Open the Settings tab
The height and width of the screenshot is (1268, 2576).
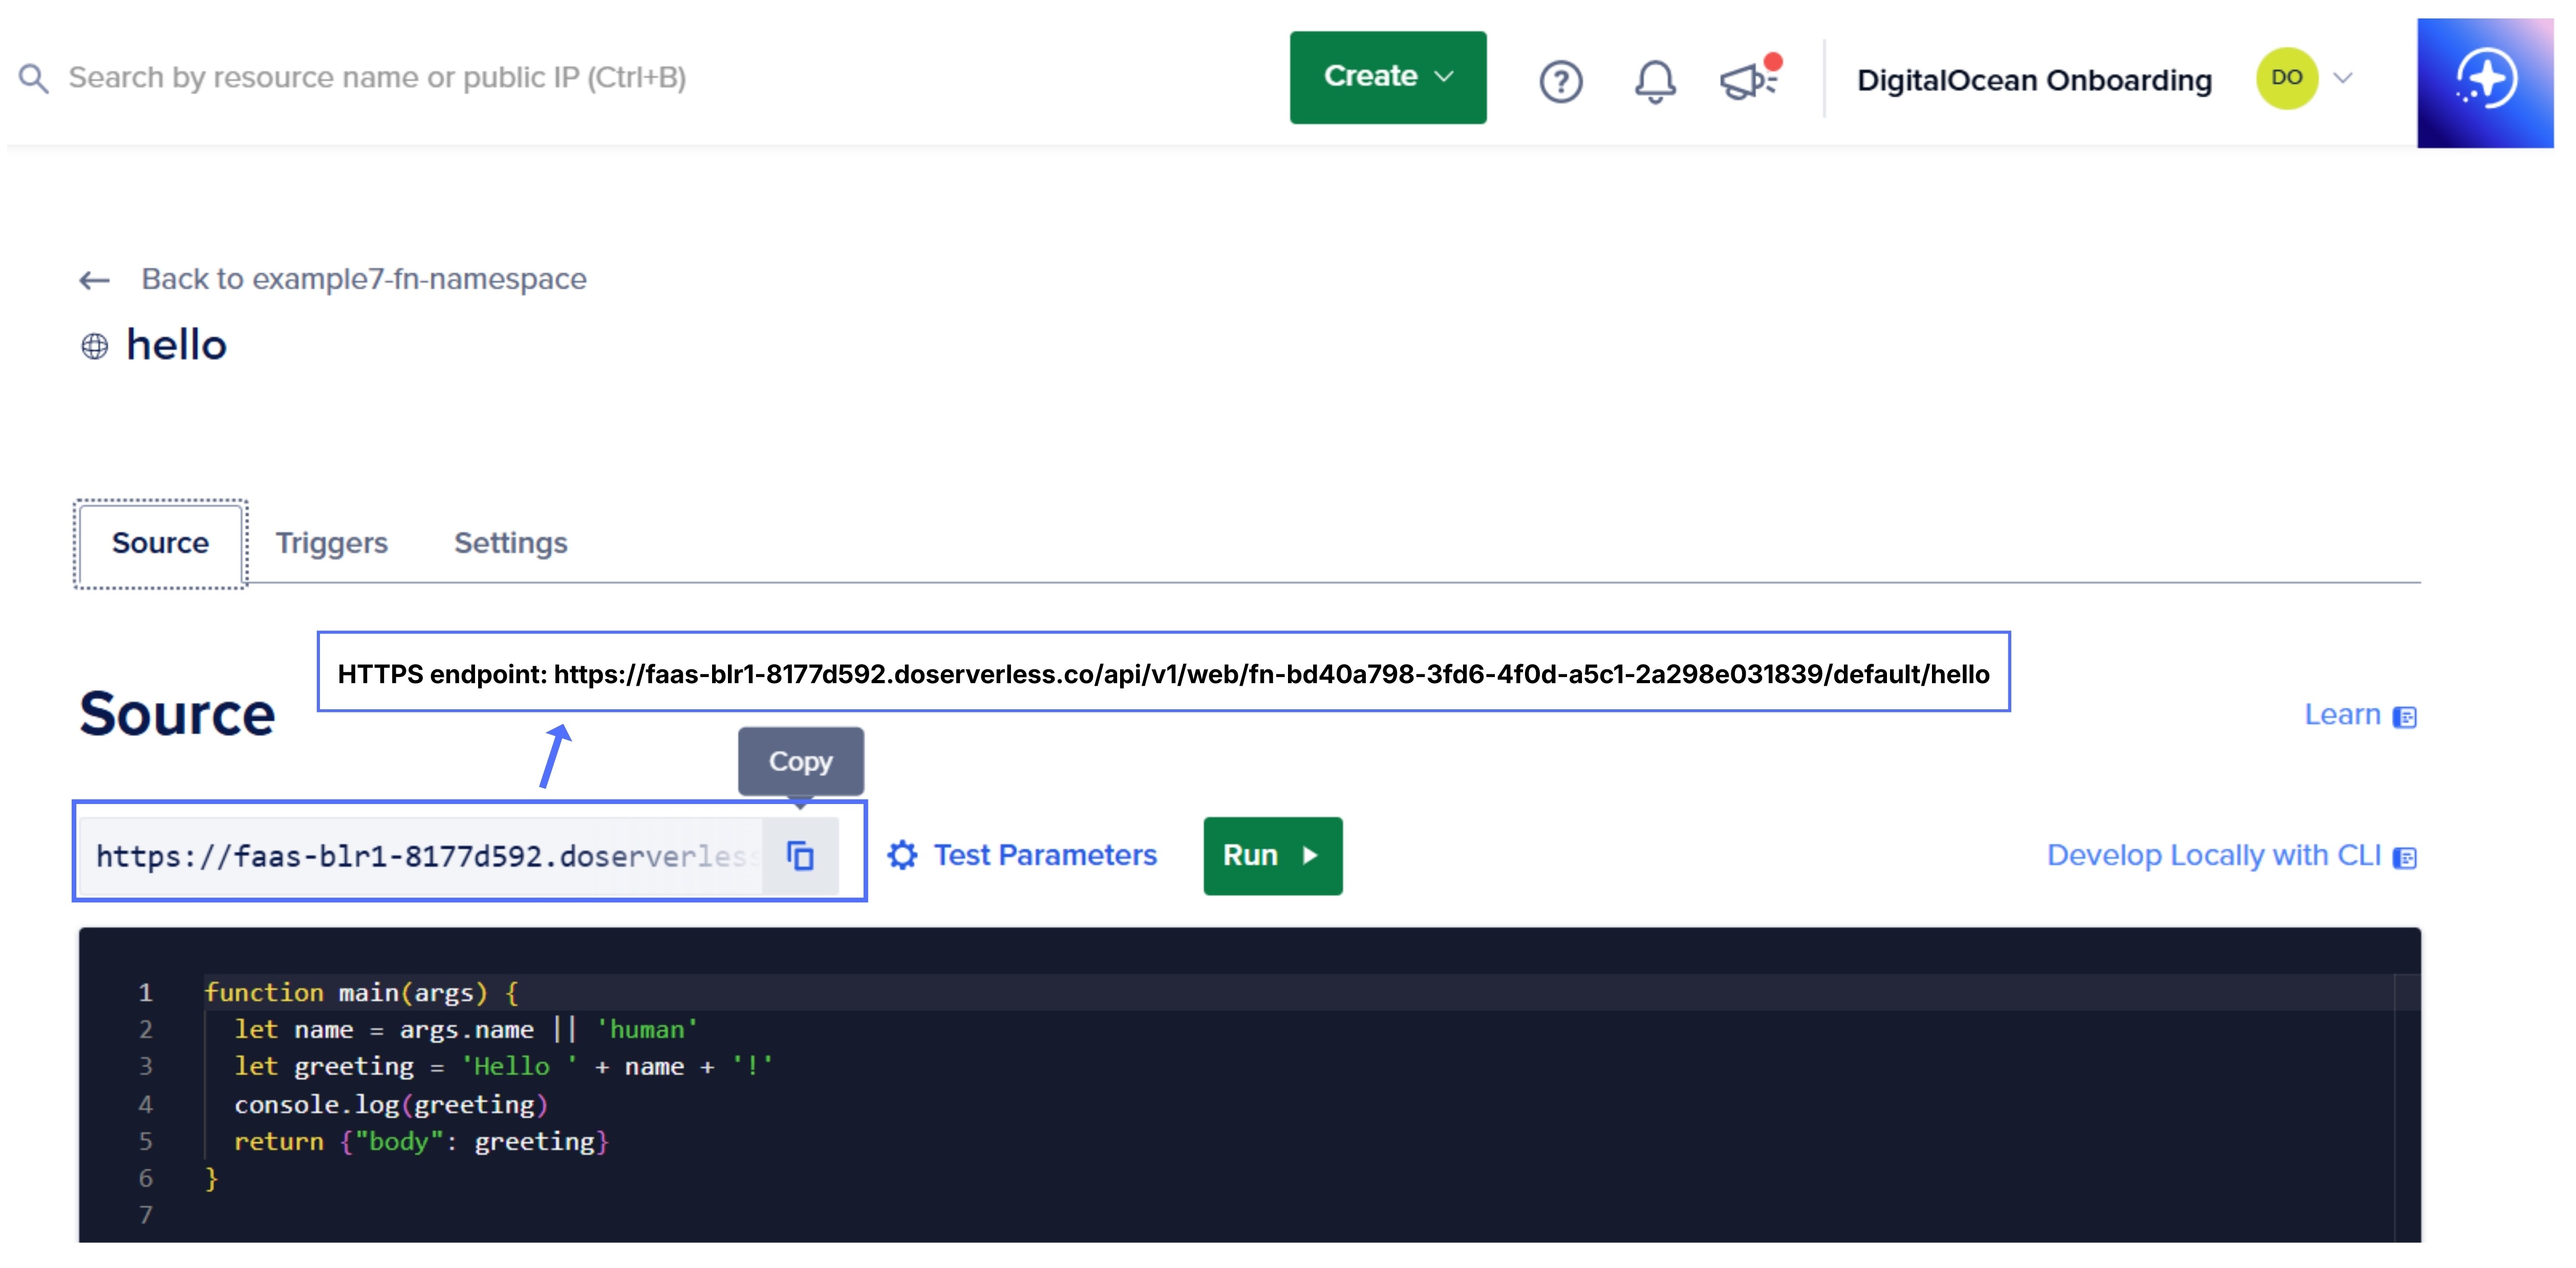coord(510,543)
